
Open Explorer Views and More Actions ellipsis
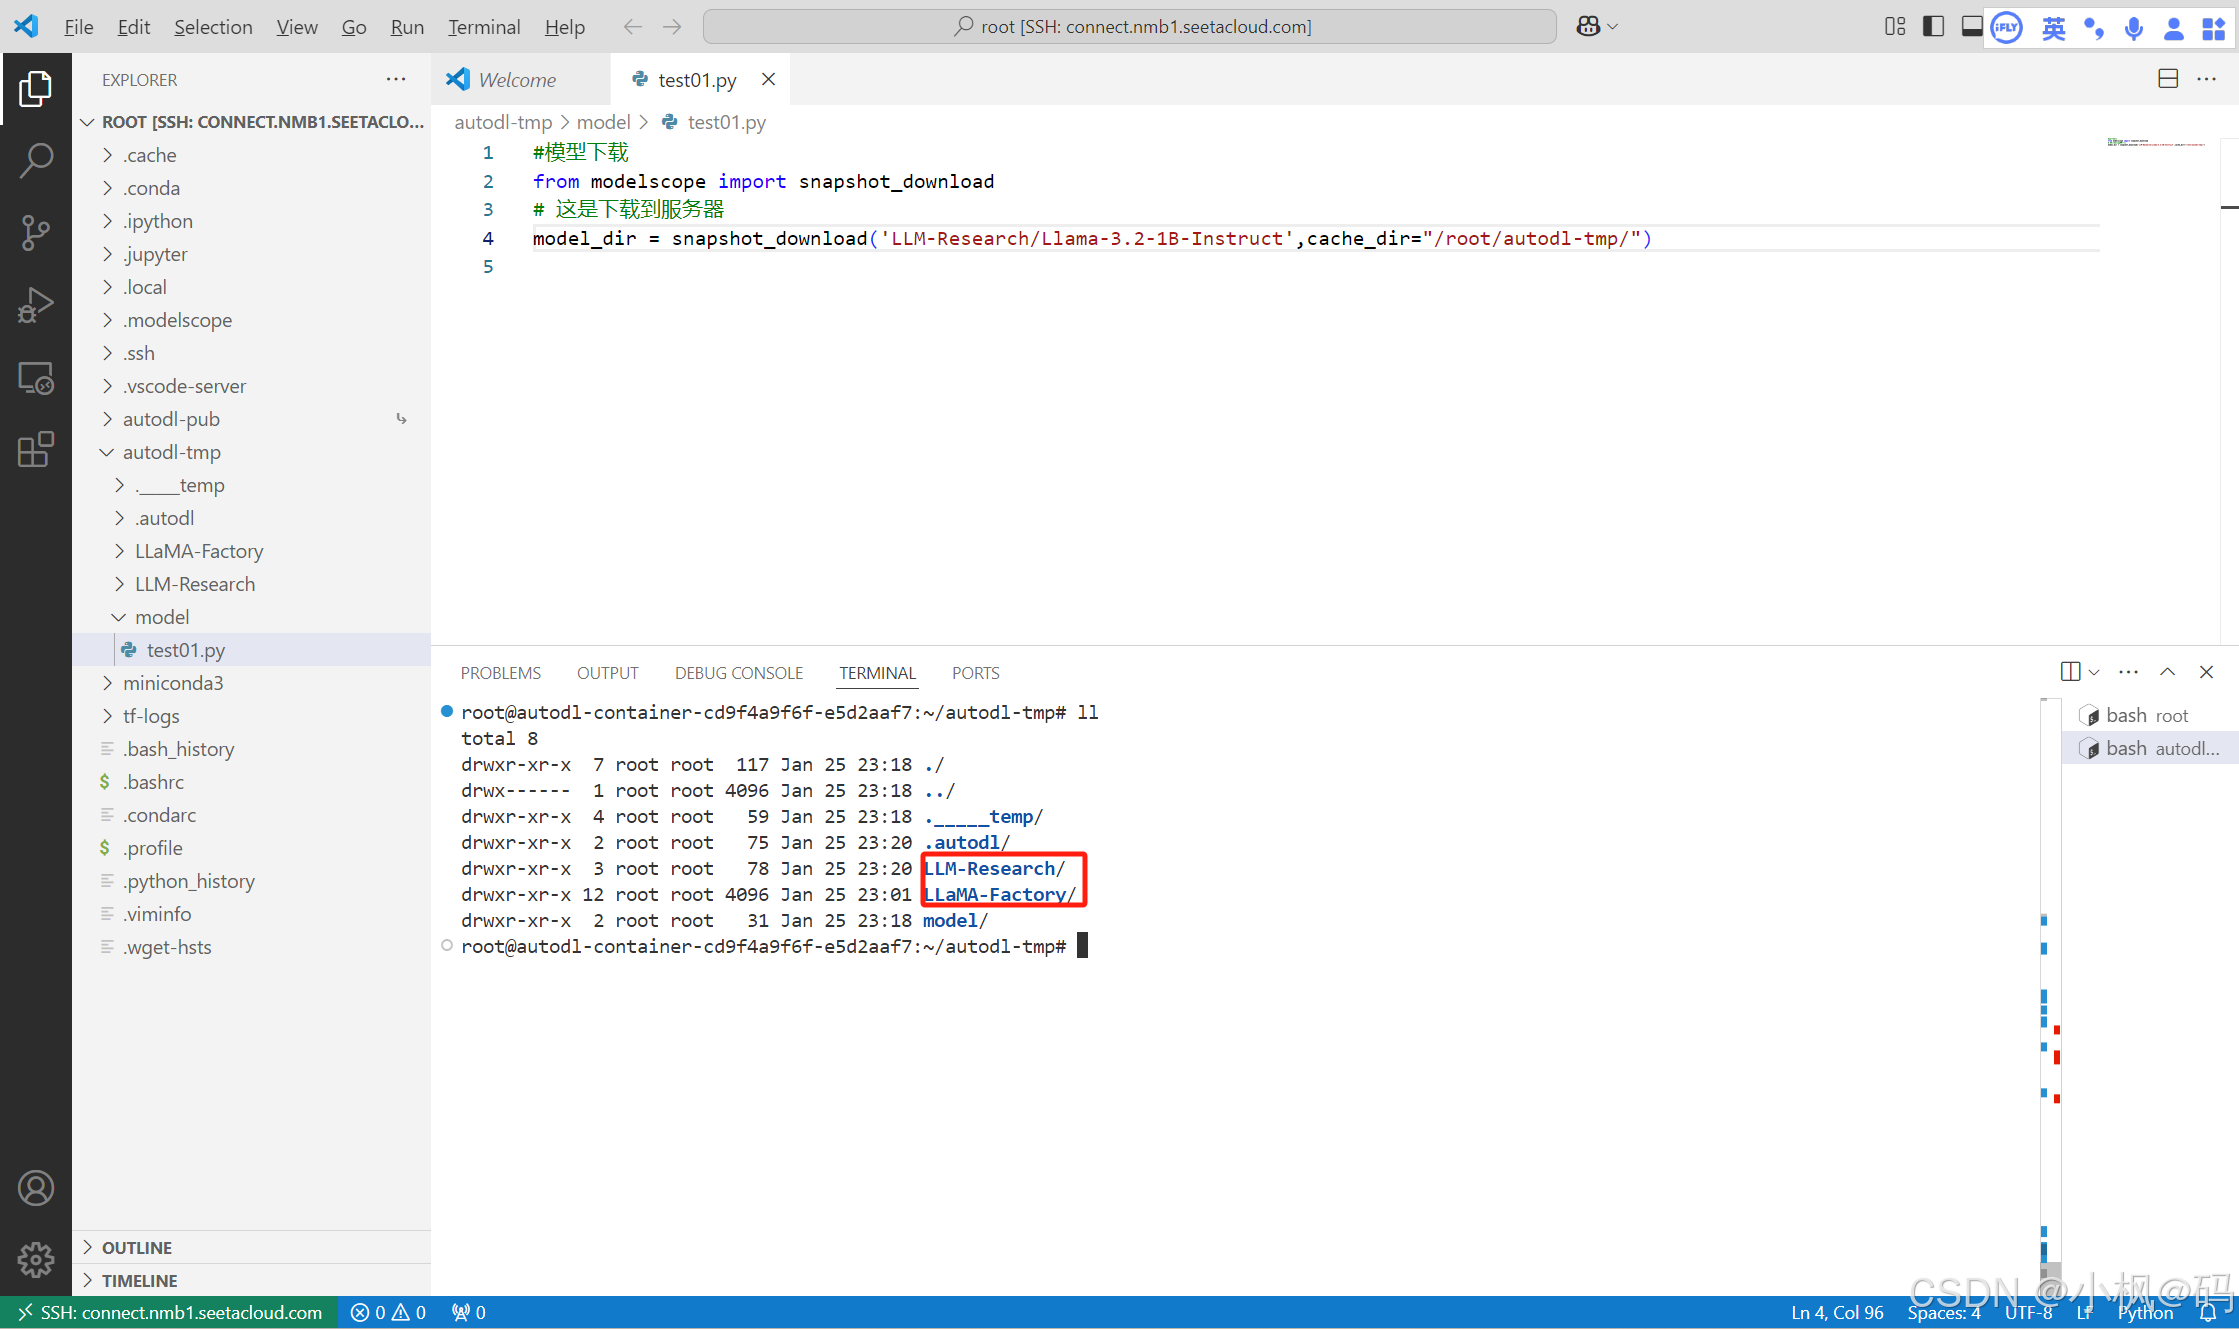pyautogui.click(x=396, y=79)
